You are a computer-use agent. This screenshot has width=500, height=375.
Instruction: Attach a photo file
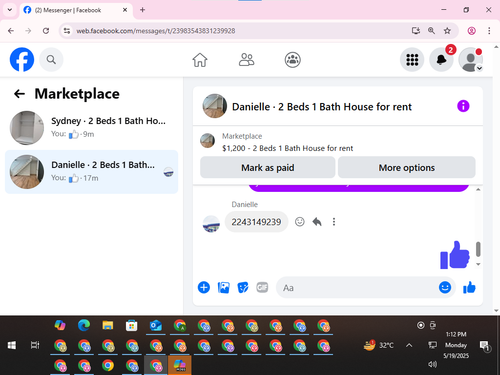pos(223,287)
